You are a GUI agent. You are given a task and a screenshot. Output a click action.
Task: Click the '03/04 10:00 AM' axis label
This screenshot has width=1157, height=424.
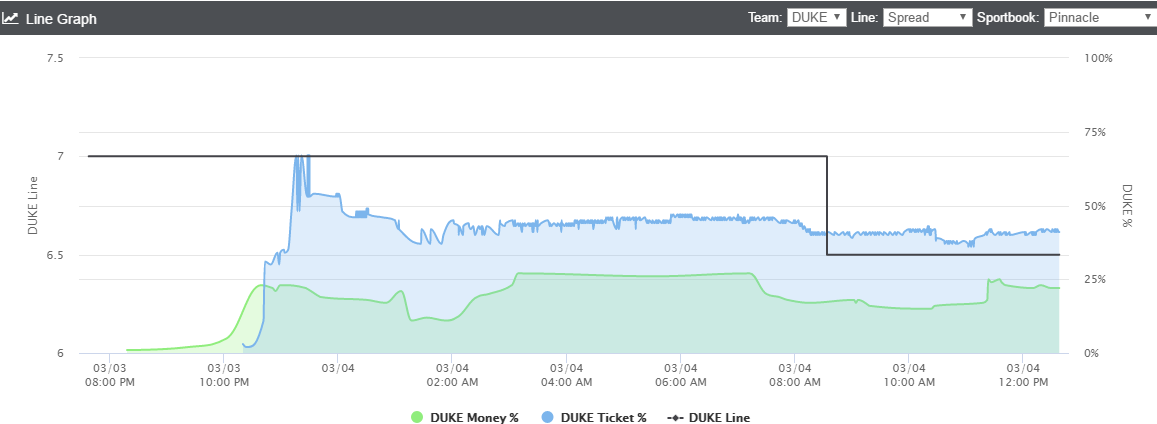(908, 374)
